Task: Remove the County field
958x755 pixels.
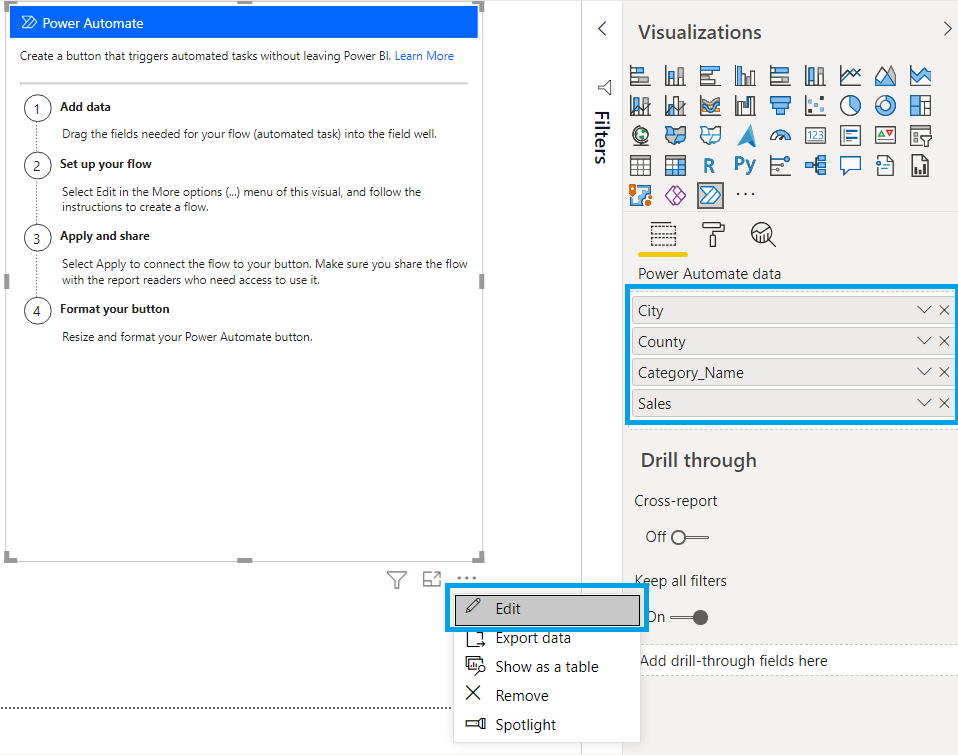Action: [944, 341]
